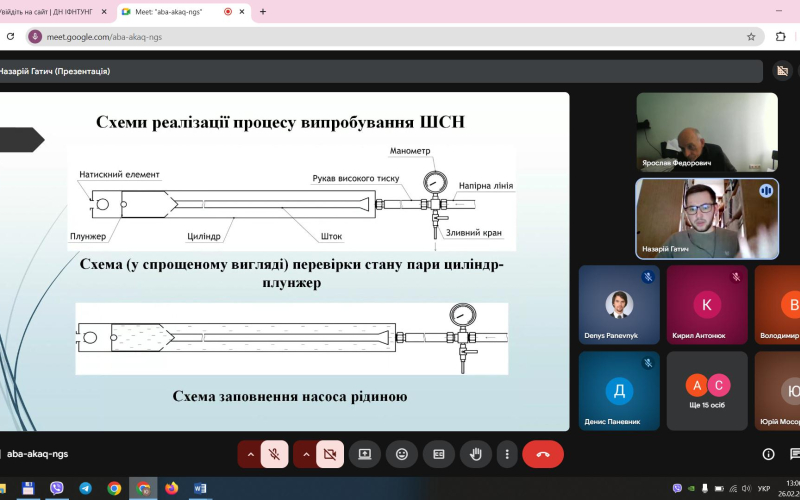Select the Ярослав Федорович video tile
Viewport: 800px width, 500px height.
(706, 132)
